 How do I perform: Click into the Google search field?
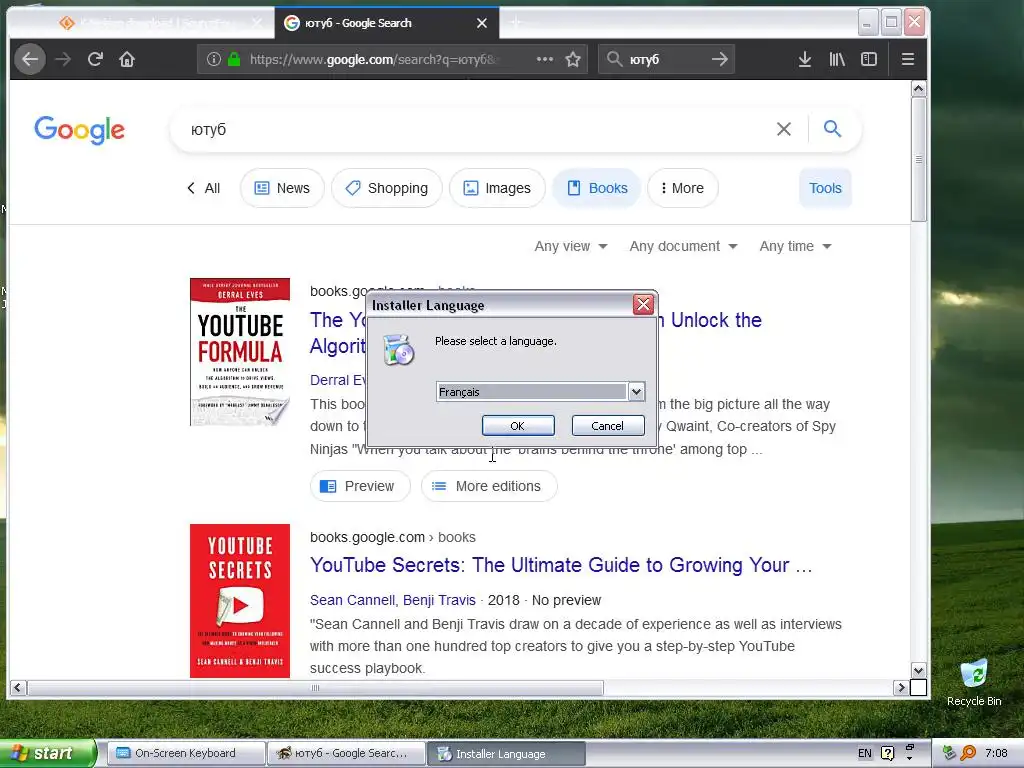(477, 129)
